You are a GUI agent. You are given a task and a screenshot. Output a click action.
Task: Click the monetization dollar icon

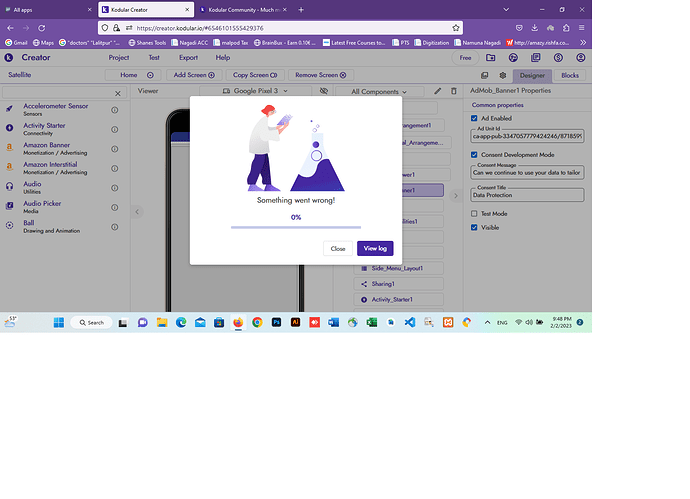558,58
